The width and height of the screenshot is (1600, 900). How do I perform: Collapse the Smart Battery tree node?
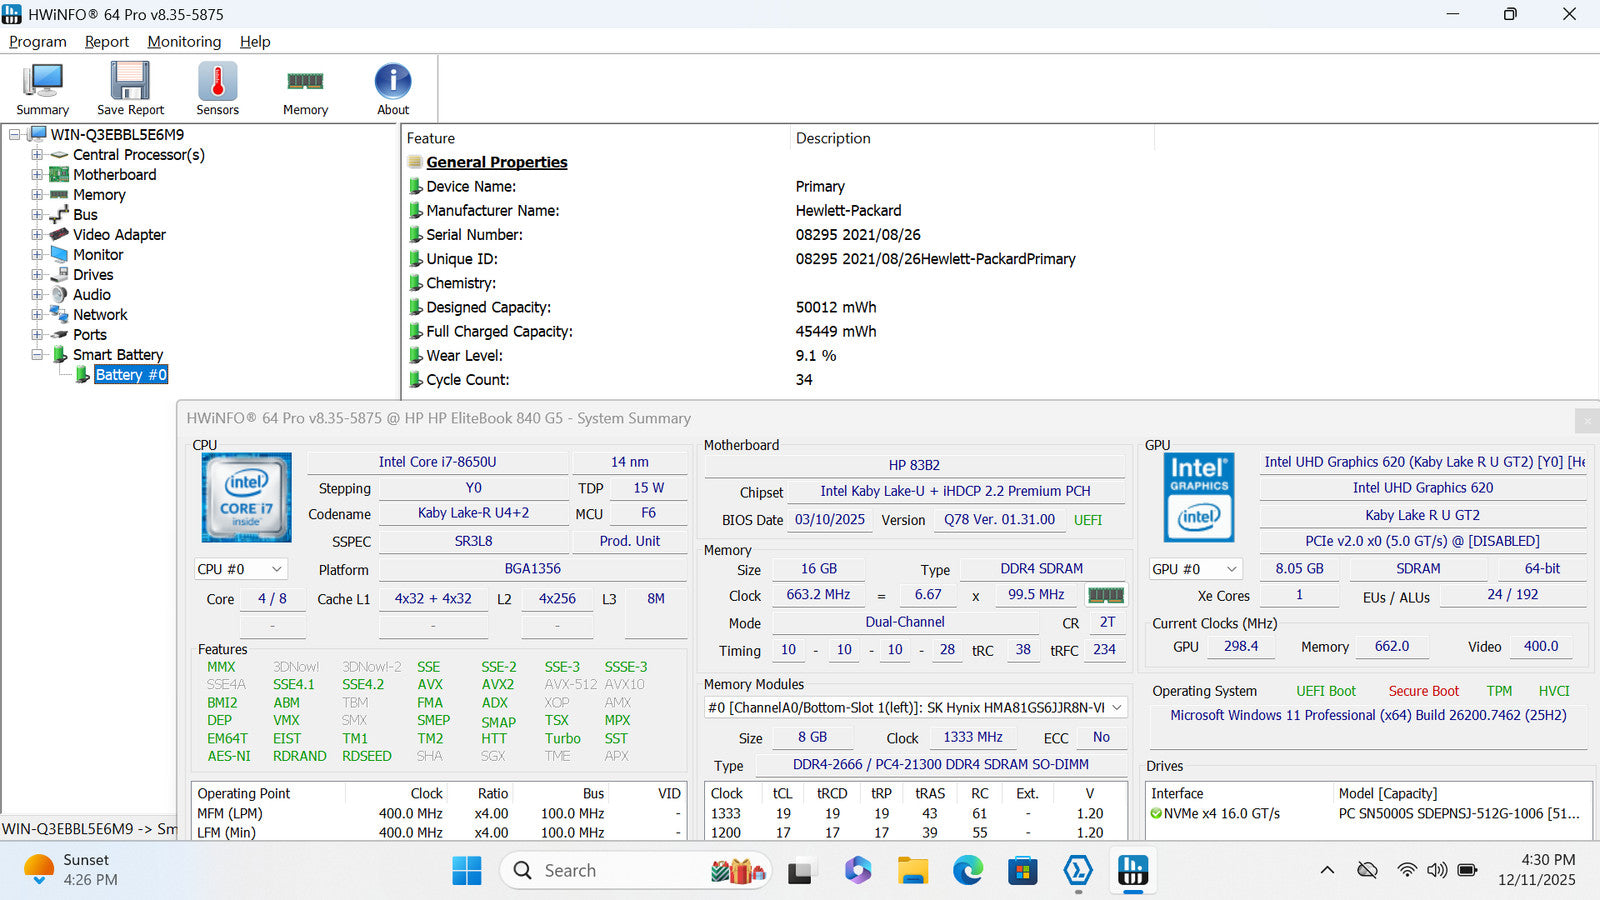click(x=37, y=355)
